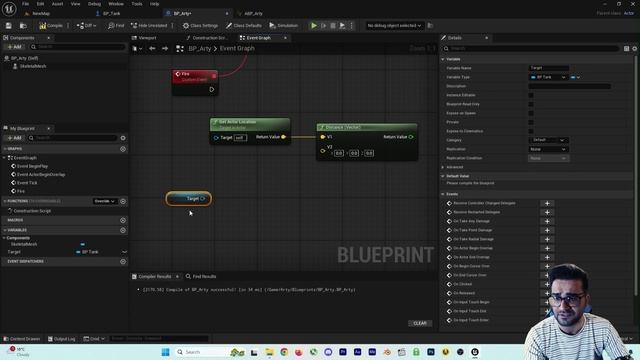The height and width of the screenshot is (360, 640).
Task: Click the Simulation button
Action: 283,25
